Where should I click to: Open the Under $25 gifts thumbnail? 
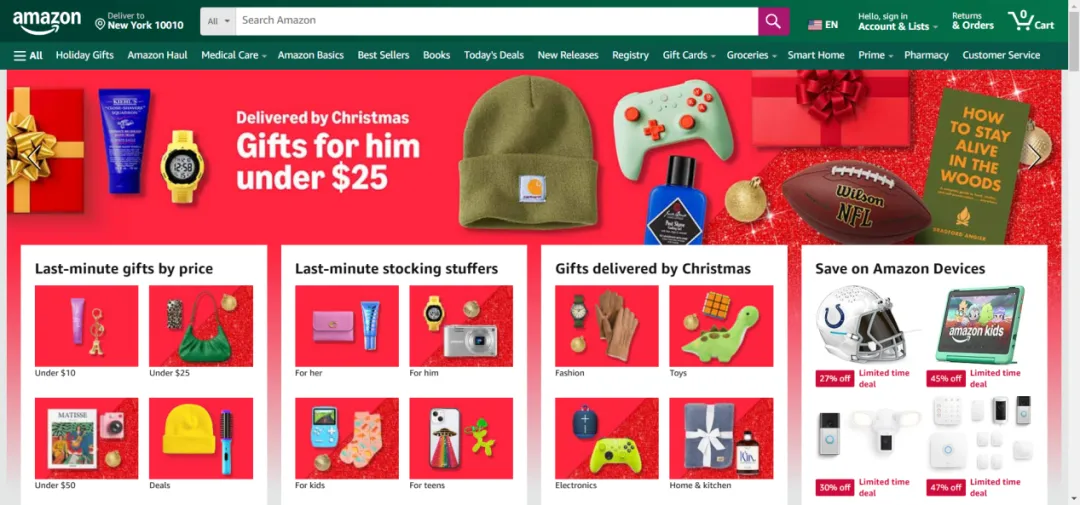201,326
